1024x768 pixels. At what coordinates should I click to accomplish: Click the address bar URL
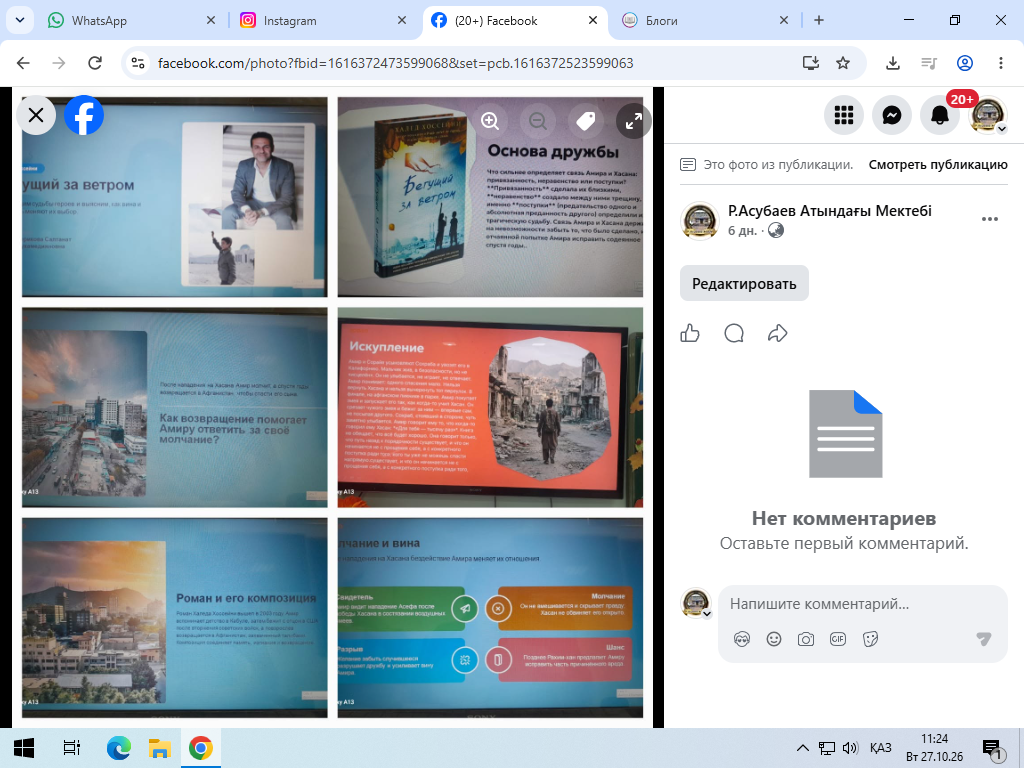pos(396,63)
